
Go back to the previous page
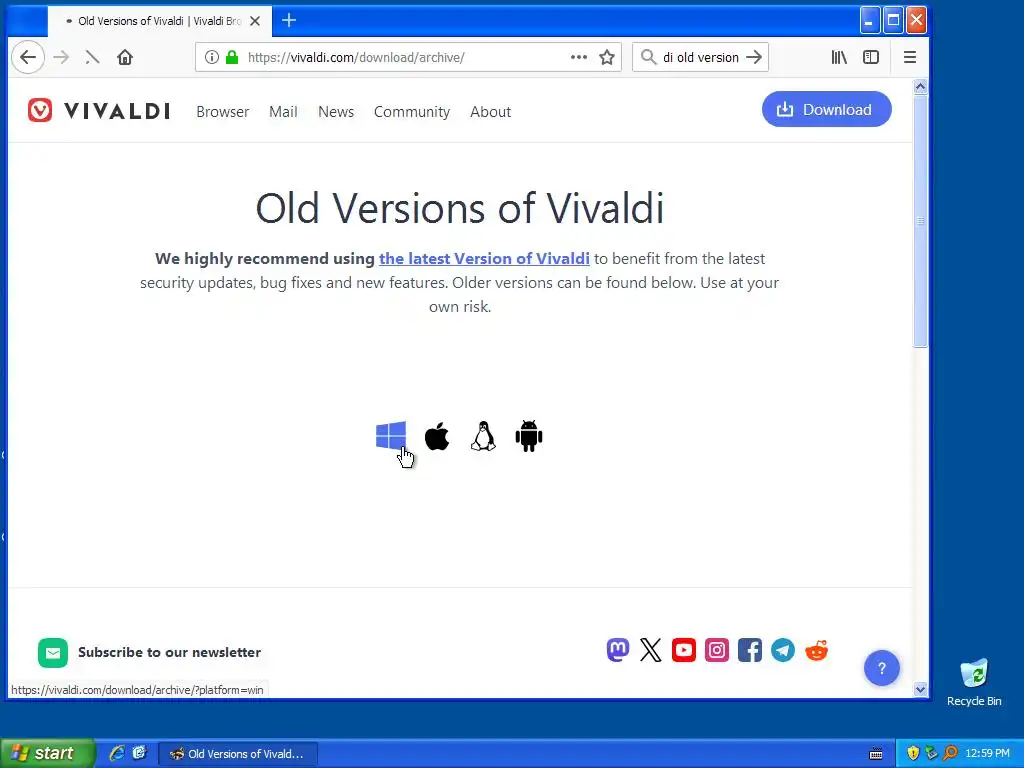click(x=27, y=57)
